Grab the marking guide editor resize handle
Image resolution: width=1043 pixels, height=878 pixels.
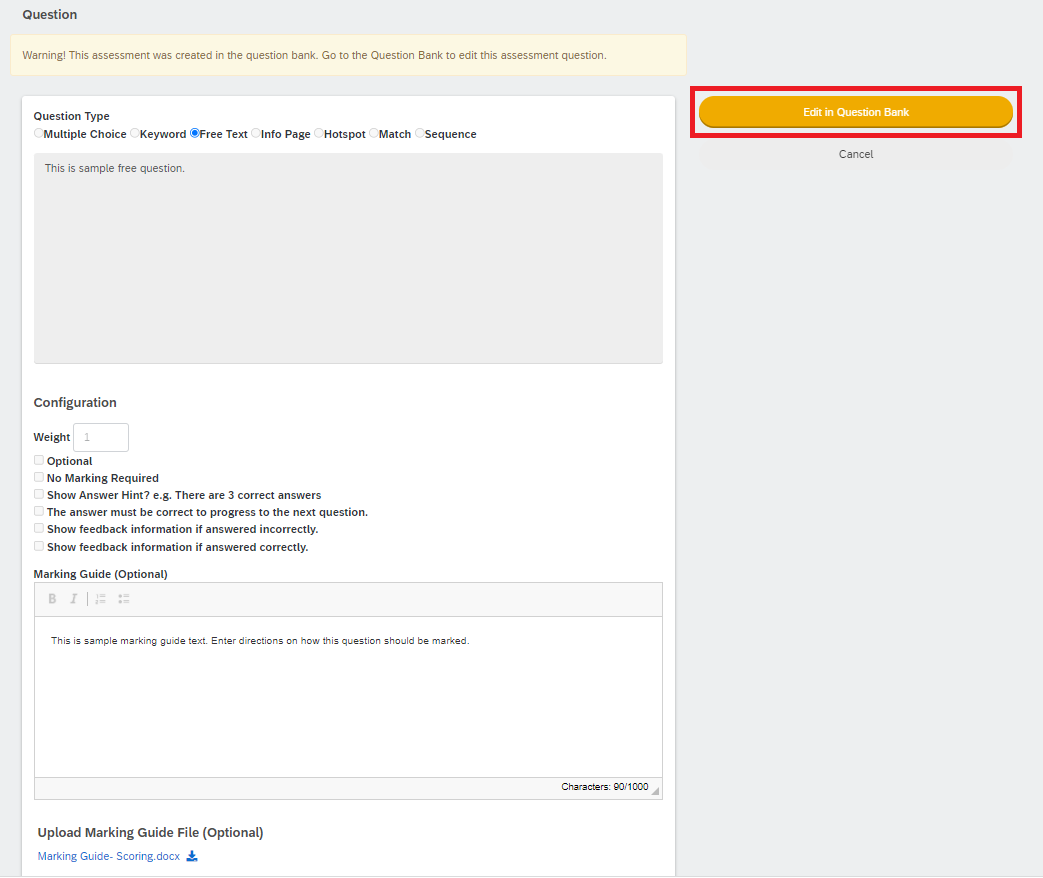coord(655,791)
